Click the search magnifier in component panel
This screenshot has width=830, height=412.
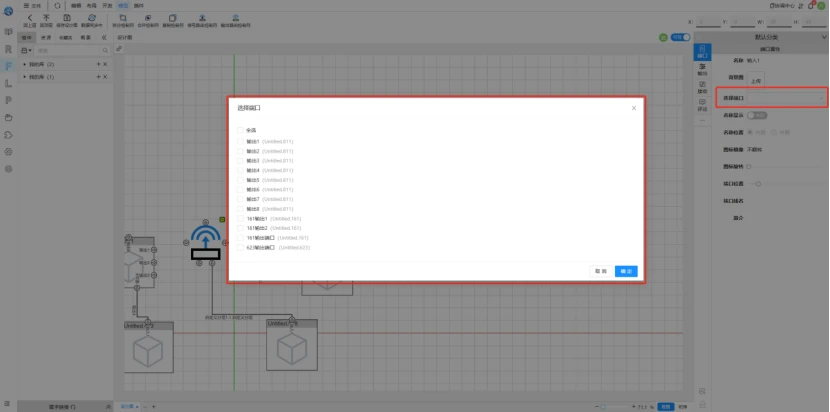pyautogui.click(x=105, y=50)
